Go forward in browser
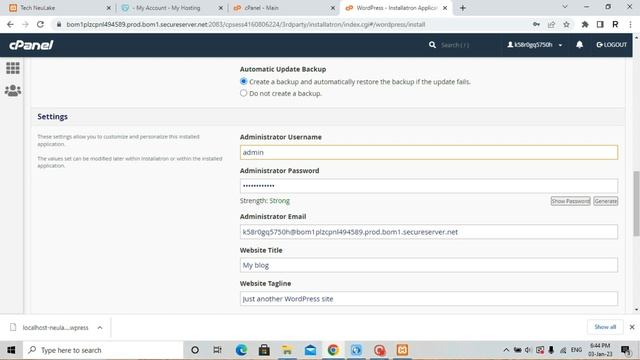 (x=25, y=24)
